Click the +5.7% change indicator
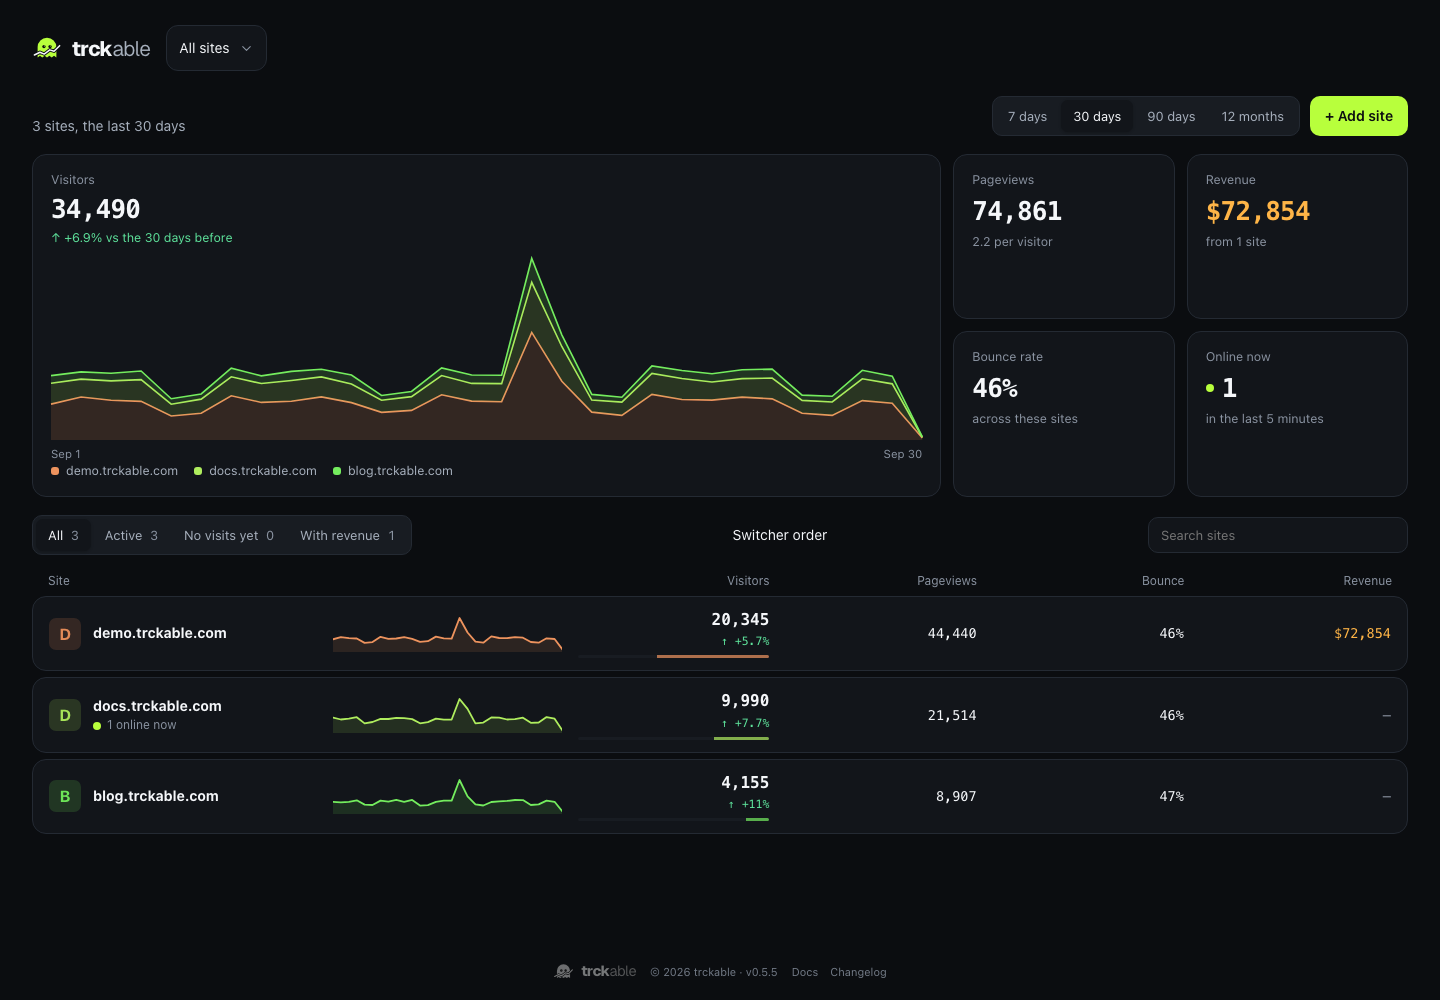 pos(746,642)
